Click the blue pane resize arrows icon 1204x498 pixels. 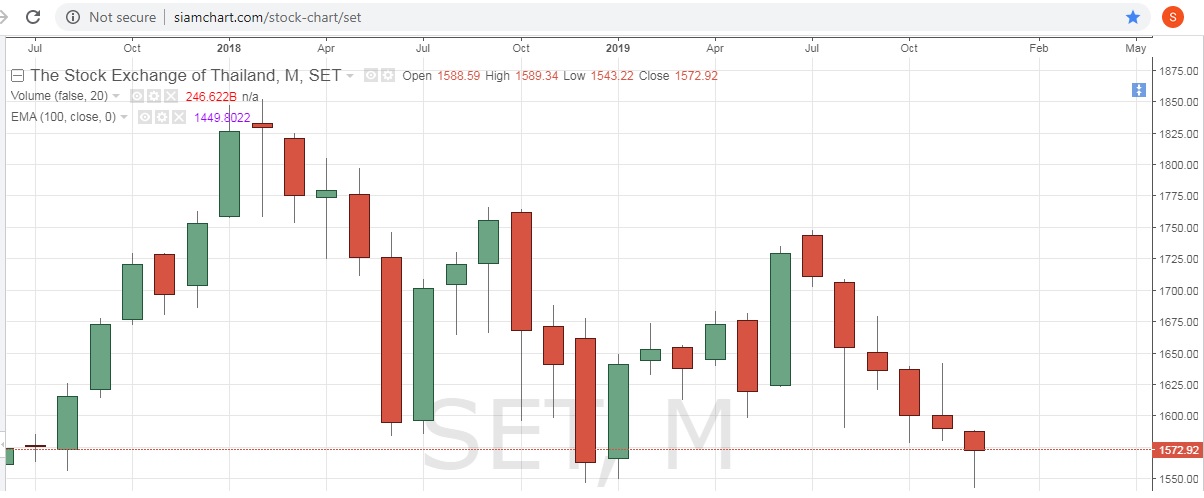tap(1138, 90)
